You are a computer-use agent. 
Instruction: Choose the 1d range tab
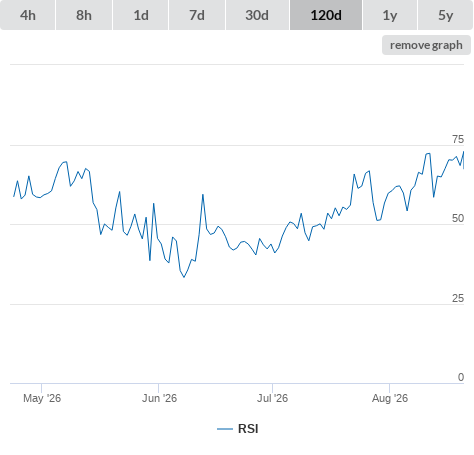(141, 15)
